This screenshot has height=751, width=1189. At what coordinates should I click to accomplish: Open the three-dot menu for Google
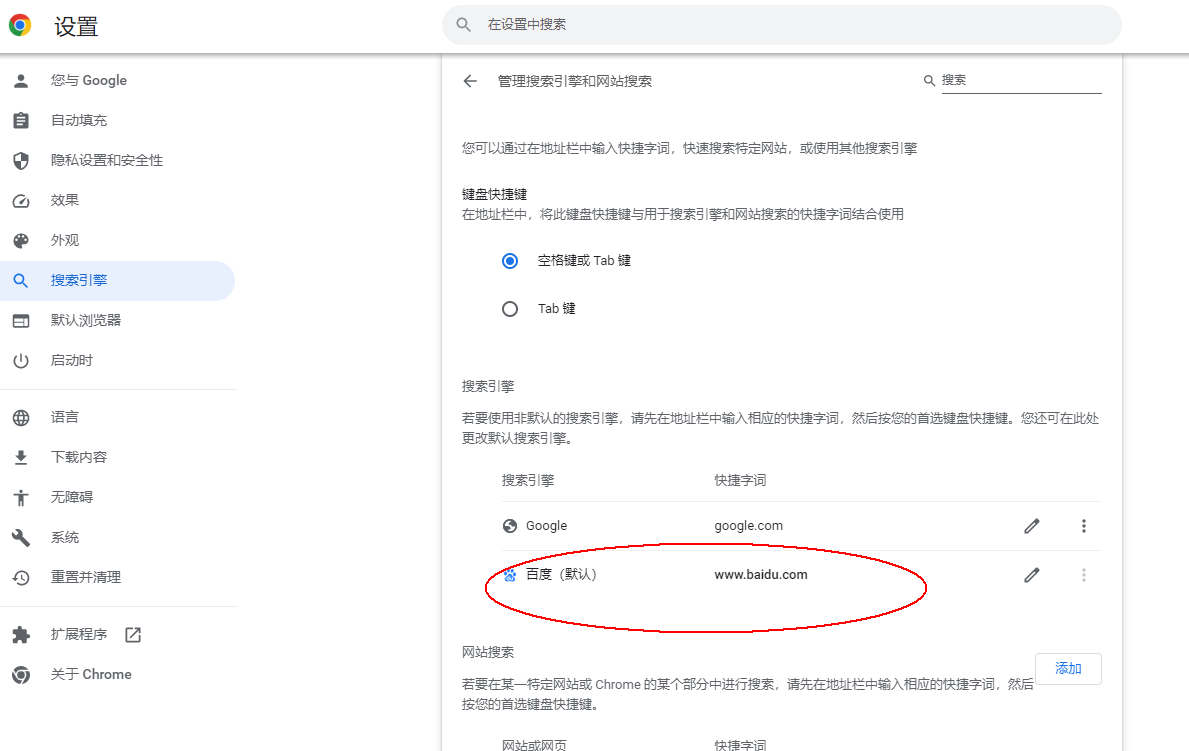pos(1083,526)
